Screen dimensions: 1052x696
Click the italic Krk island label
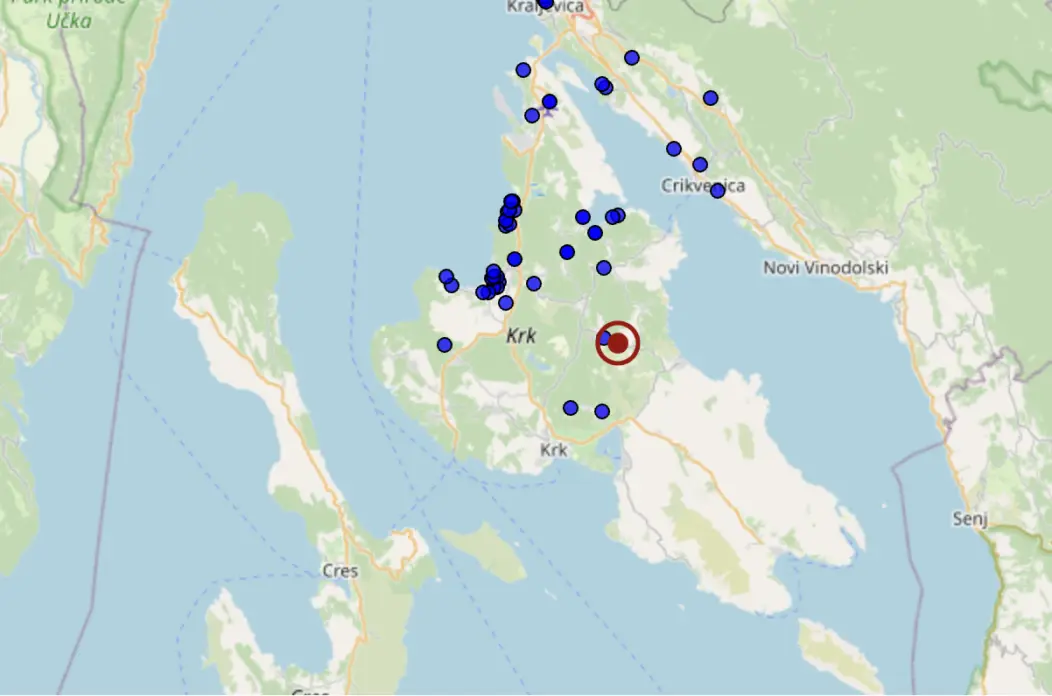click(521, 337)
